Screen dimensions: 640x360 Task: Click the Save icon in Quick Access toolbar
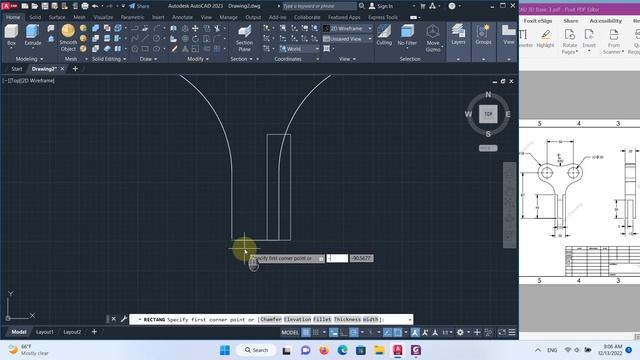pos(44,6)
